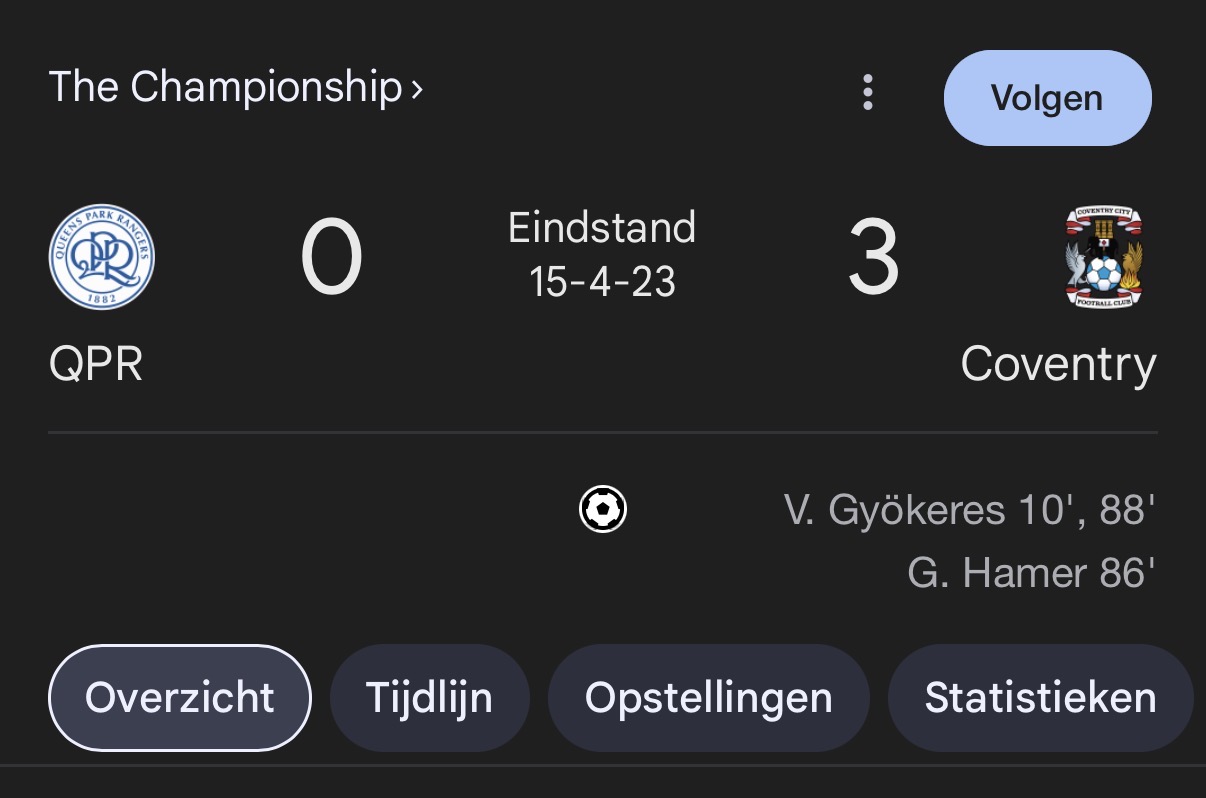The height and width of the screenshot is (798, 1206).
Task: Tap the Eindstand final score label
Action: pos(602,228)
